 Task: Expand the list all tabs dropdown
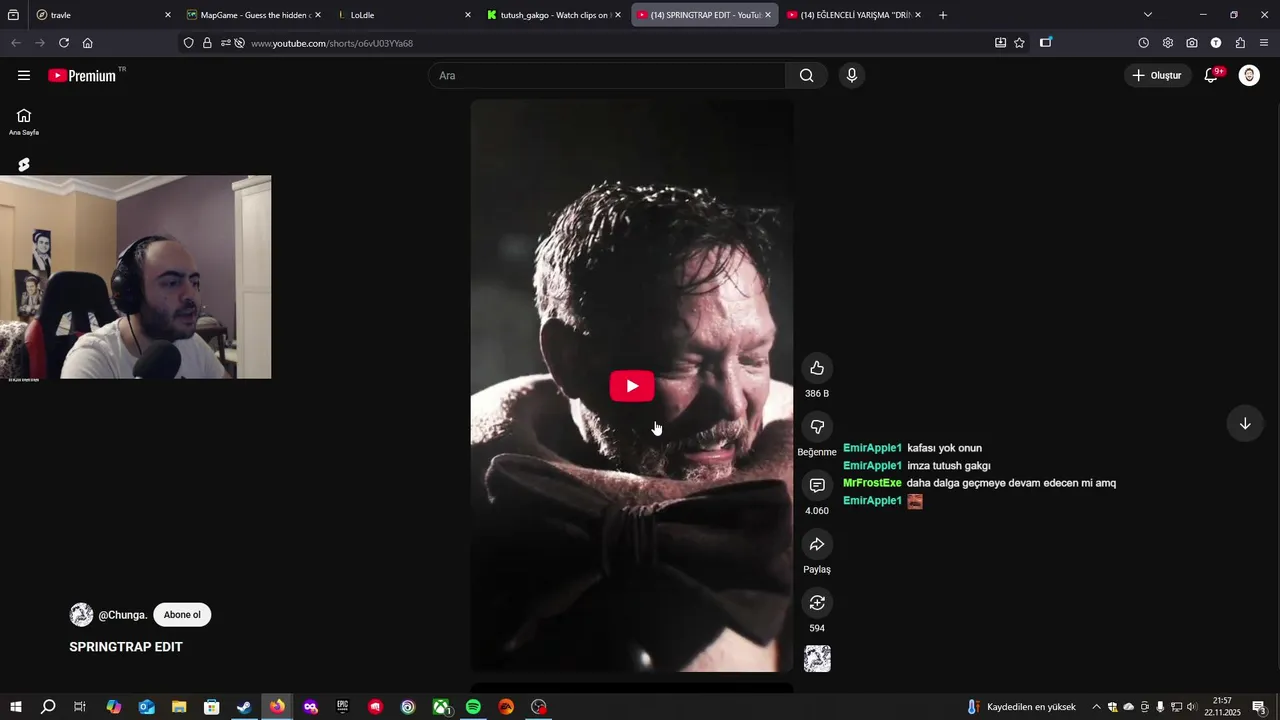click(1148, 15)
